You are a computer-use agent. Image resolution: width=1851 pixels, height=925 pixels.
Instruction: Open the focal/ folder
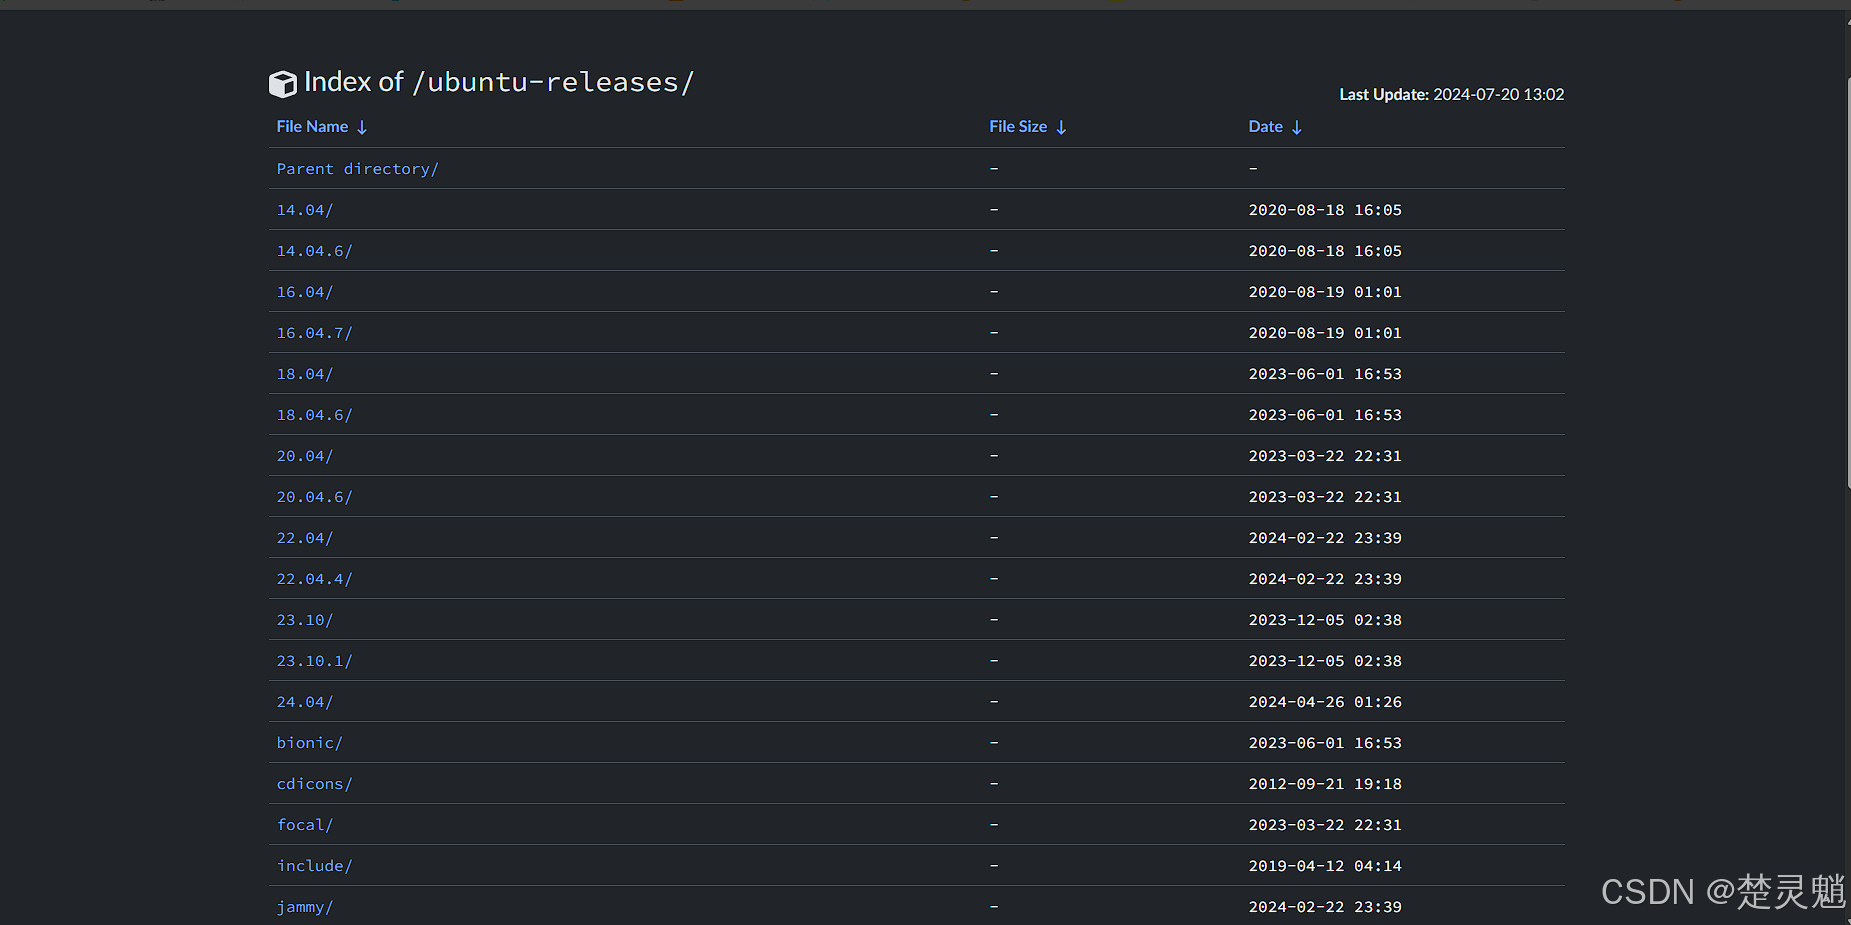click(x=305, y=825)
